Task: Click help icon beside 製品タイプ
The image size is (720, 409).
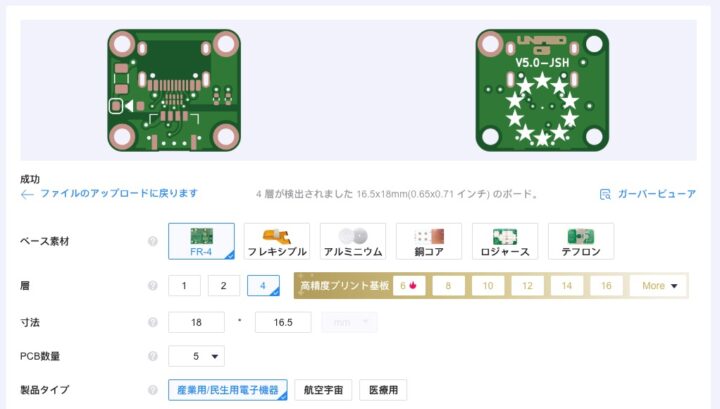Action: pyautogui.click(x=152, y=390)
